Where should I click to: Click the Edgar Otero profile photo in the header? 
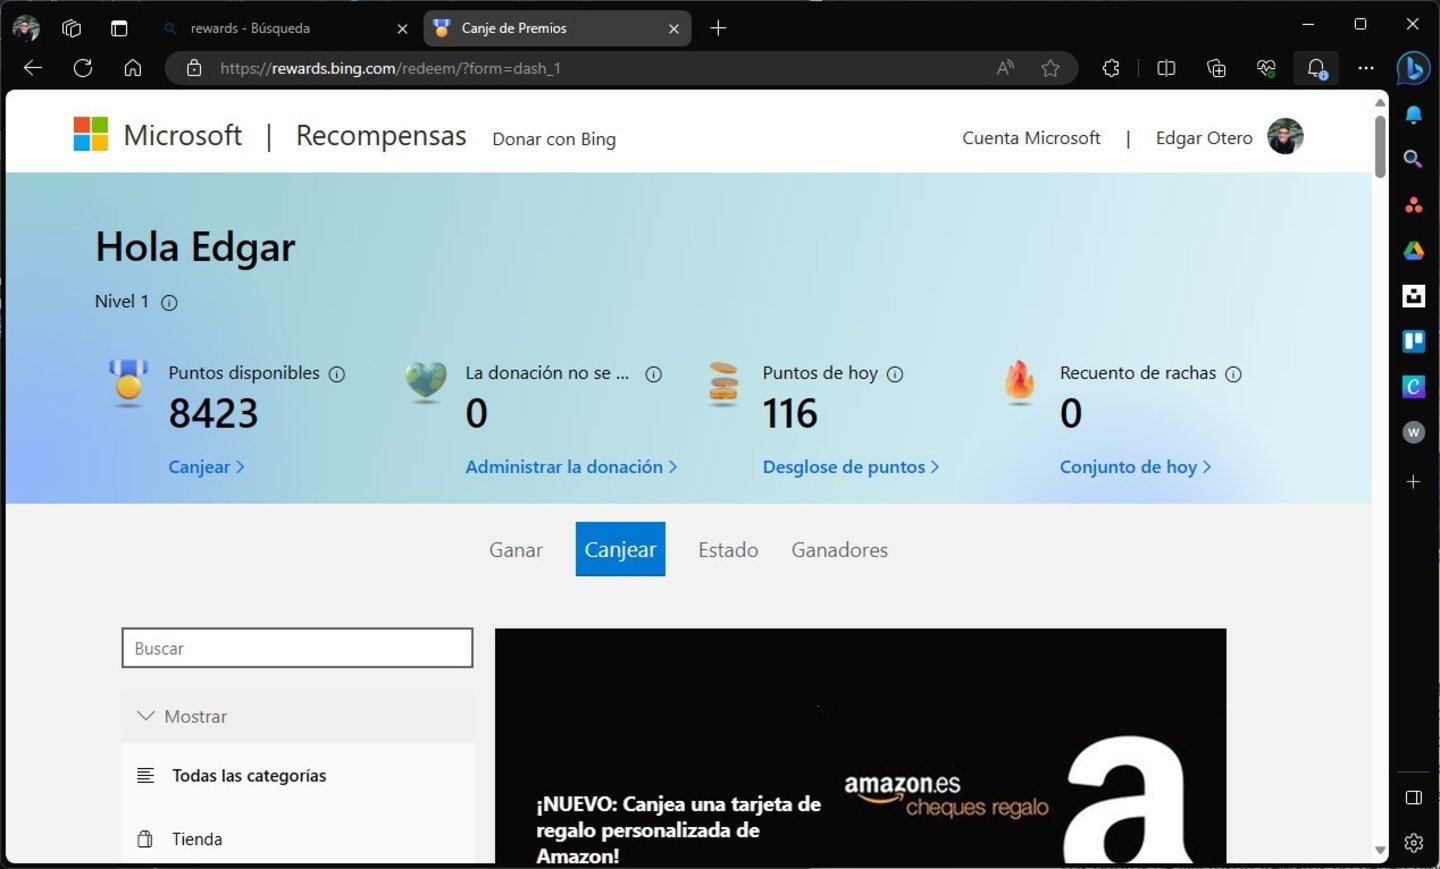pos(1285,136)
